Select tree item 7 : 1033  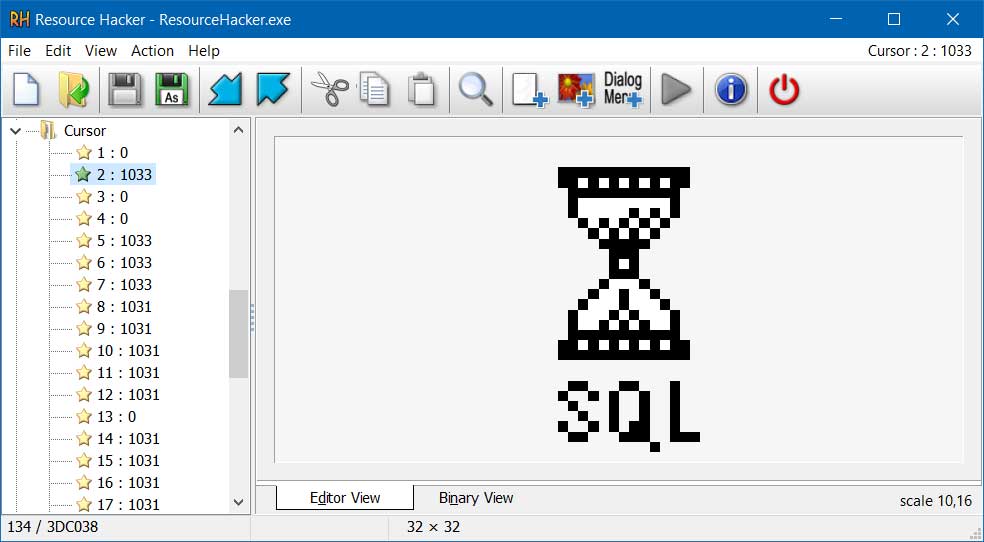click(124, 284)
